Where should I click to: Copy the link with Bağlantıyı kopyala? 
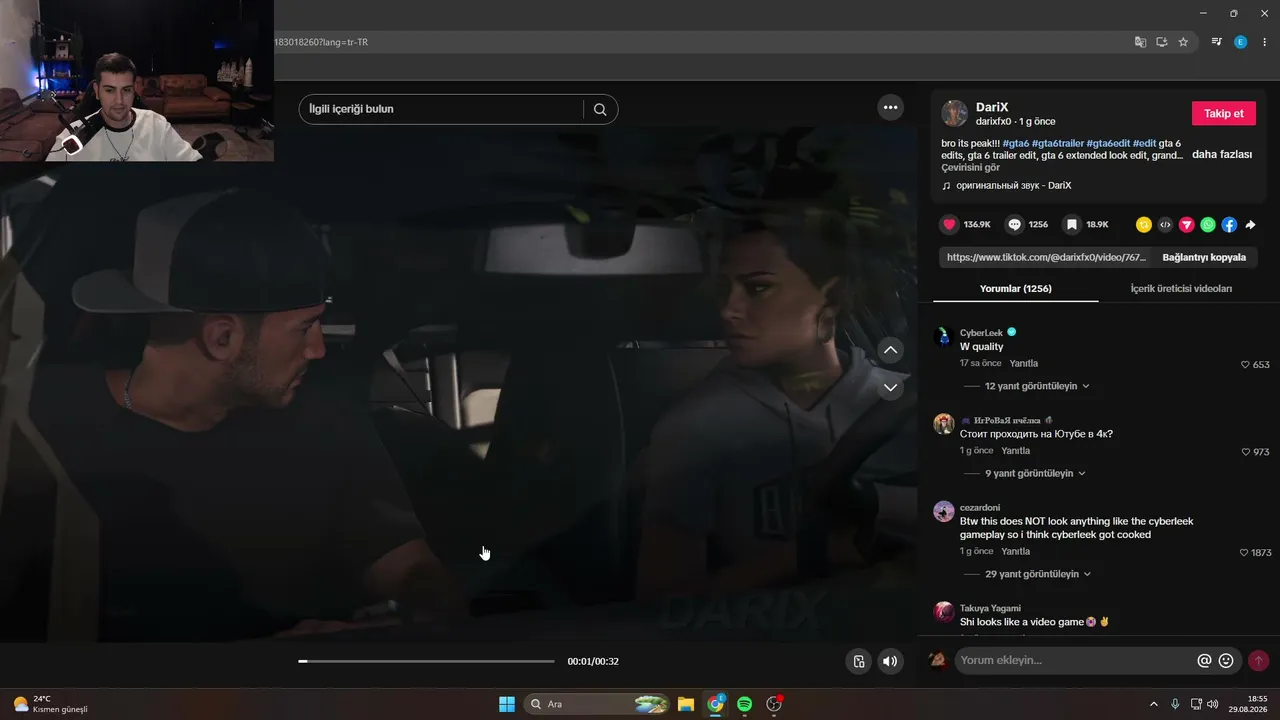pos(1204,257)
